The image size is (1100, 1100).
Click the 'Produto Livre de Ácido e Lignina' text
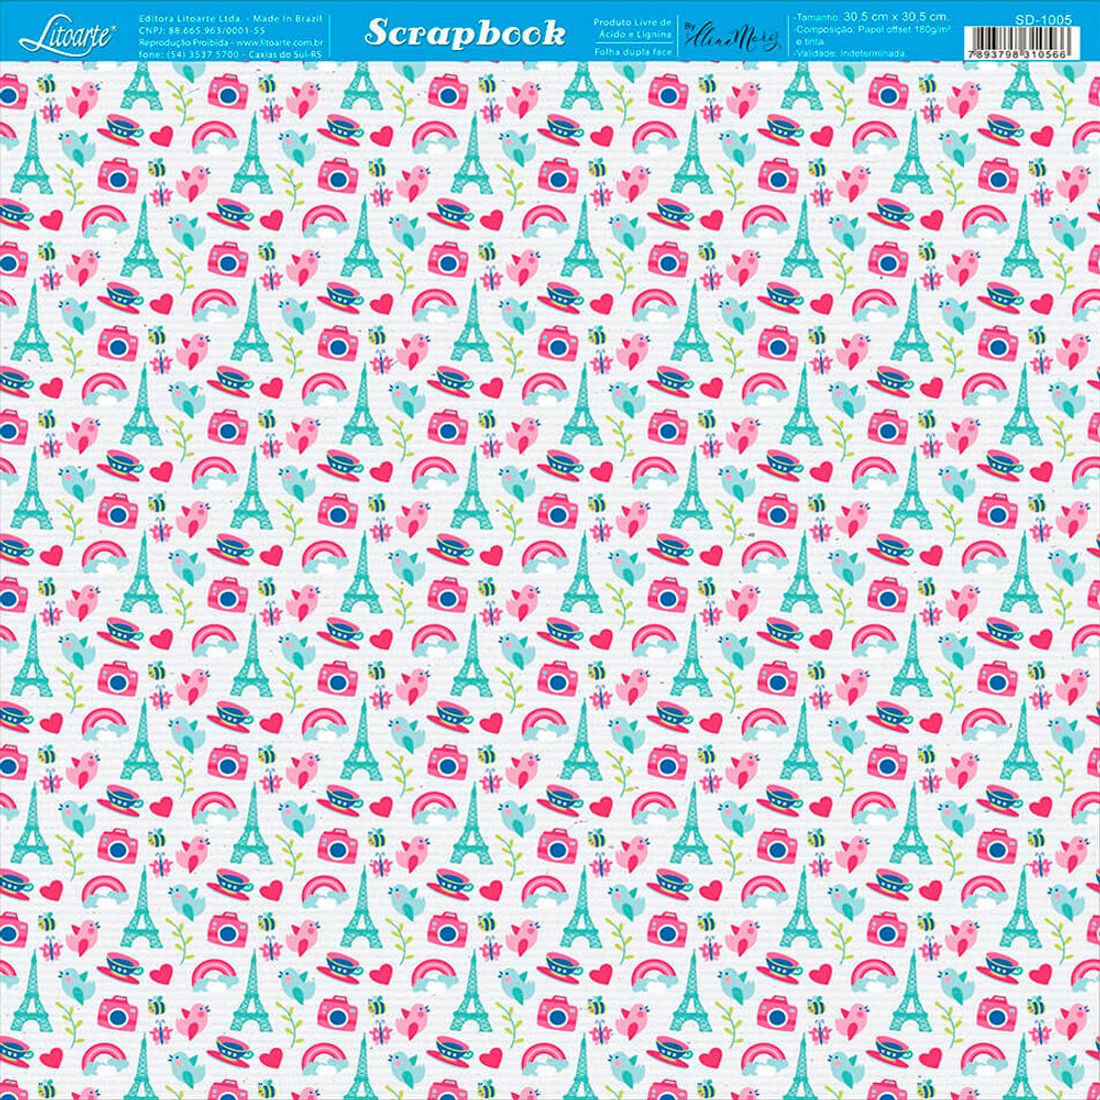pos(634,27)
